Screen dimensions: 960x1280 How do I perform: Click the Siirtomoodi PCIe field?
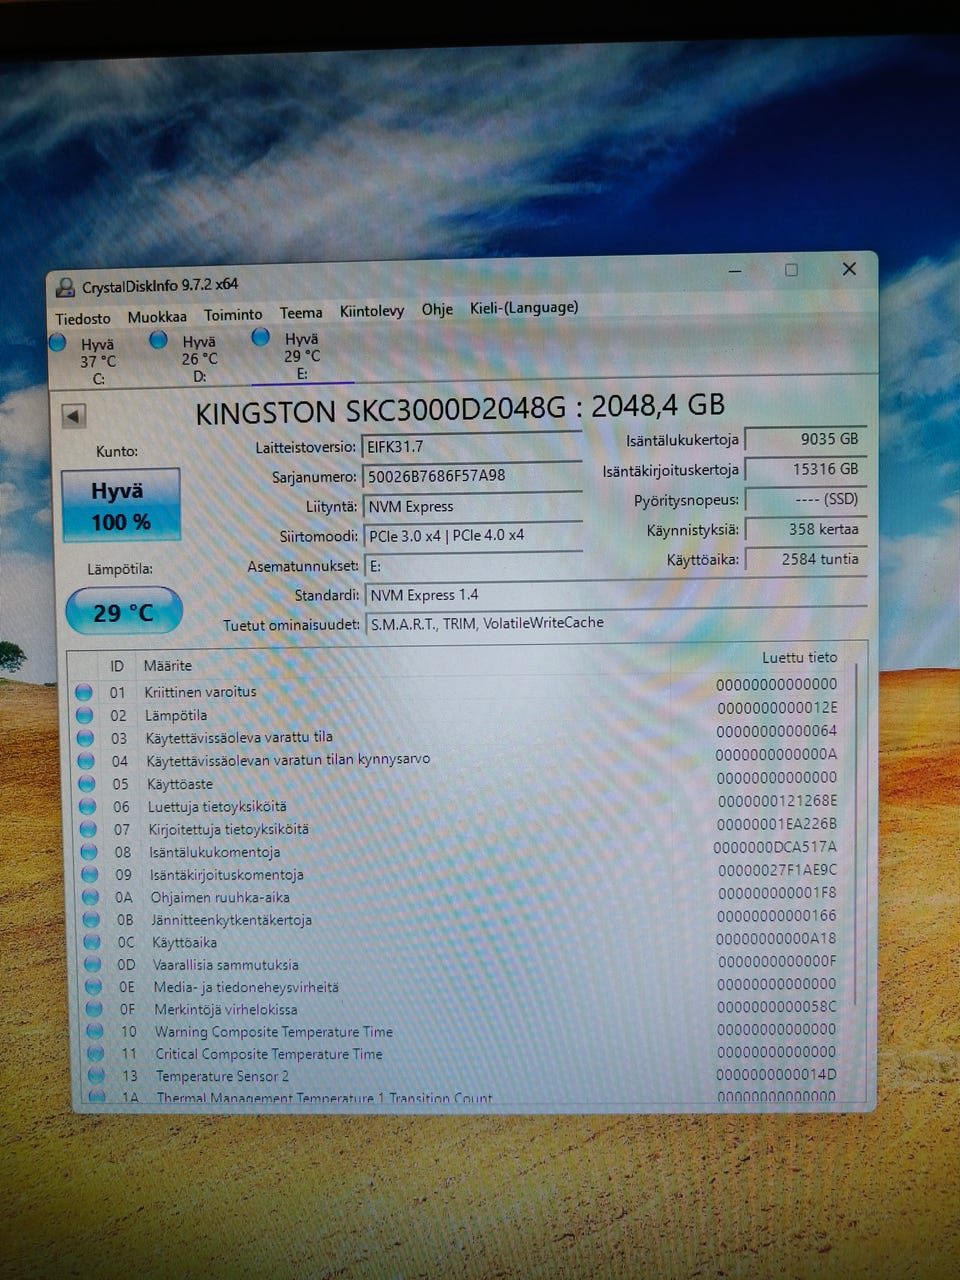tap(473, 536)
